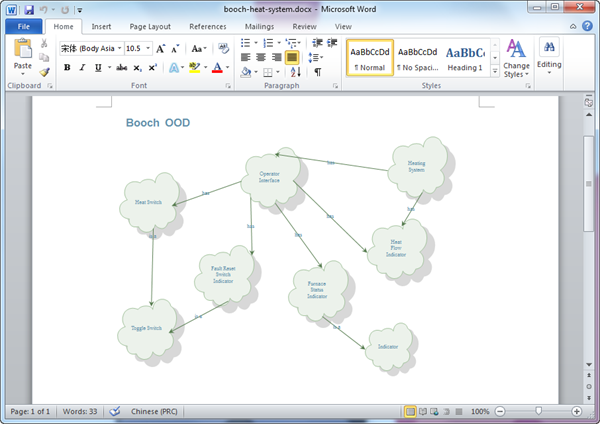
Task: Click the Bullets list icon
Action: [245, 42]
